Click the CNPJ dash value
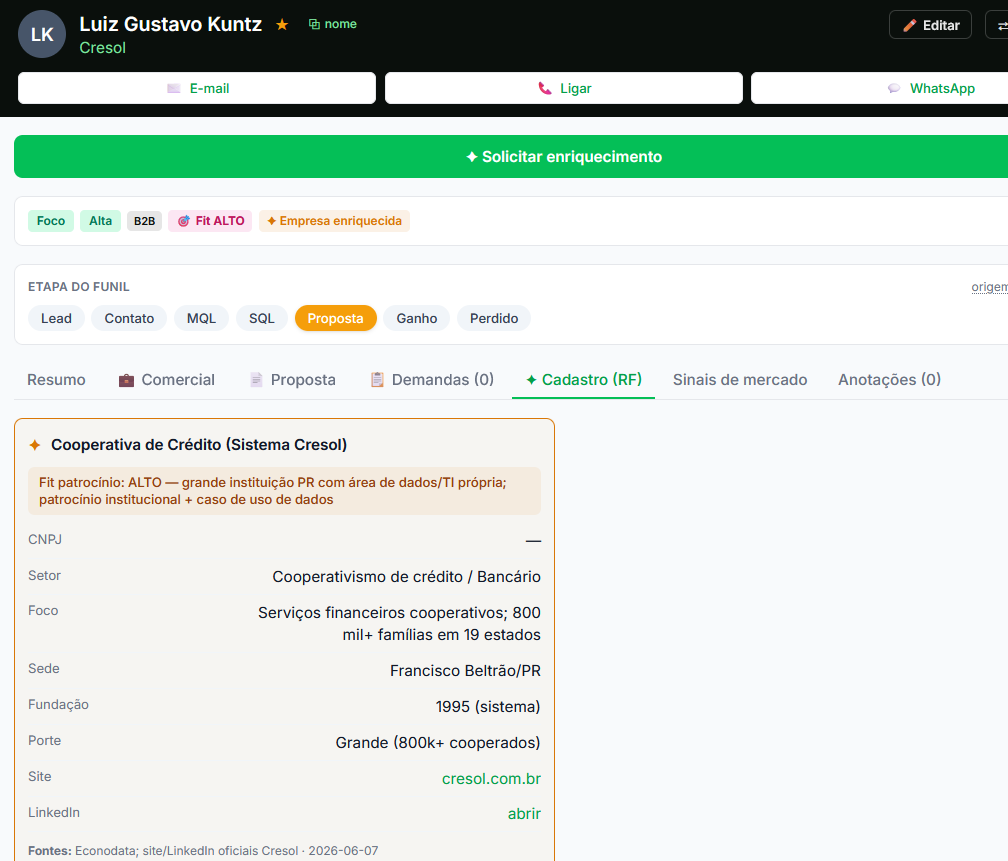 (x=533, y=541)
